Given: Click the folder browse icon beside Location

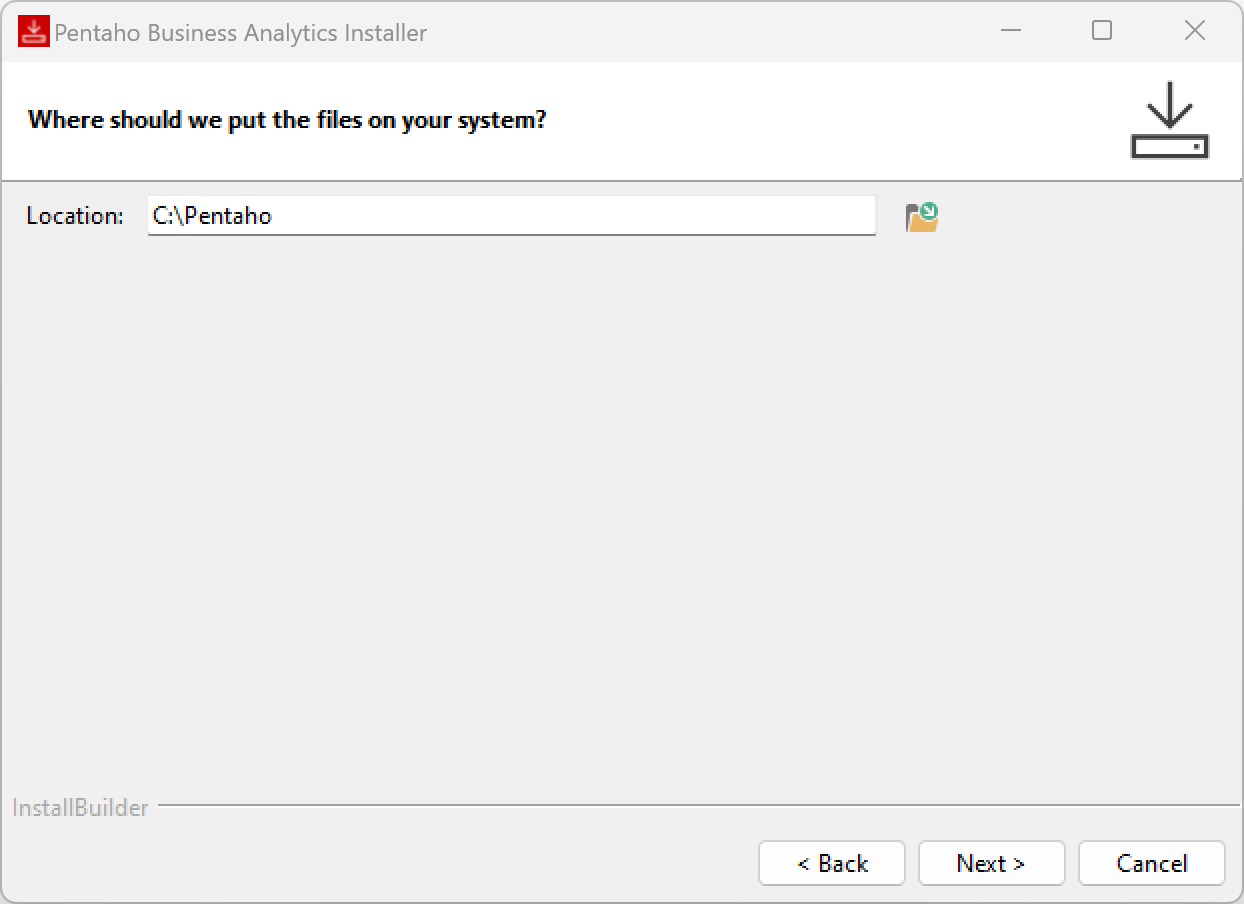Looking at the screenshot, I should 921,217.
